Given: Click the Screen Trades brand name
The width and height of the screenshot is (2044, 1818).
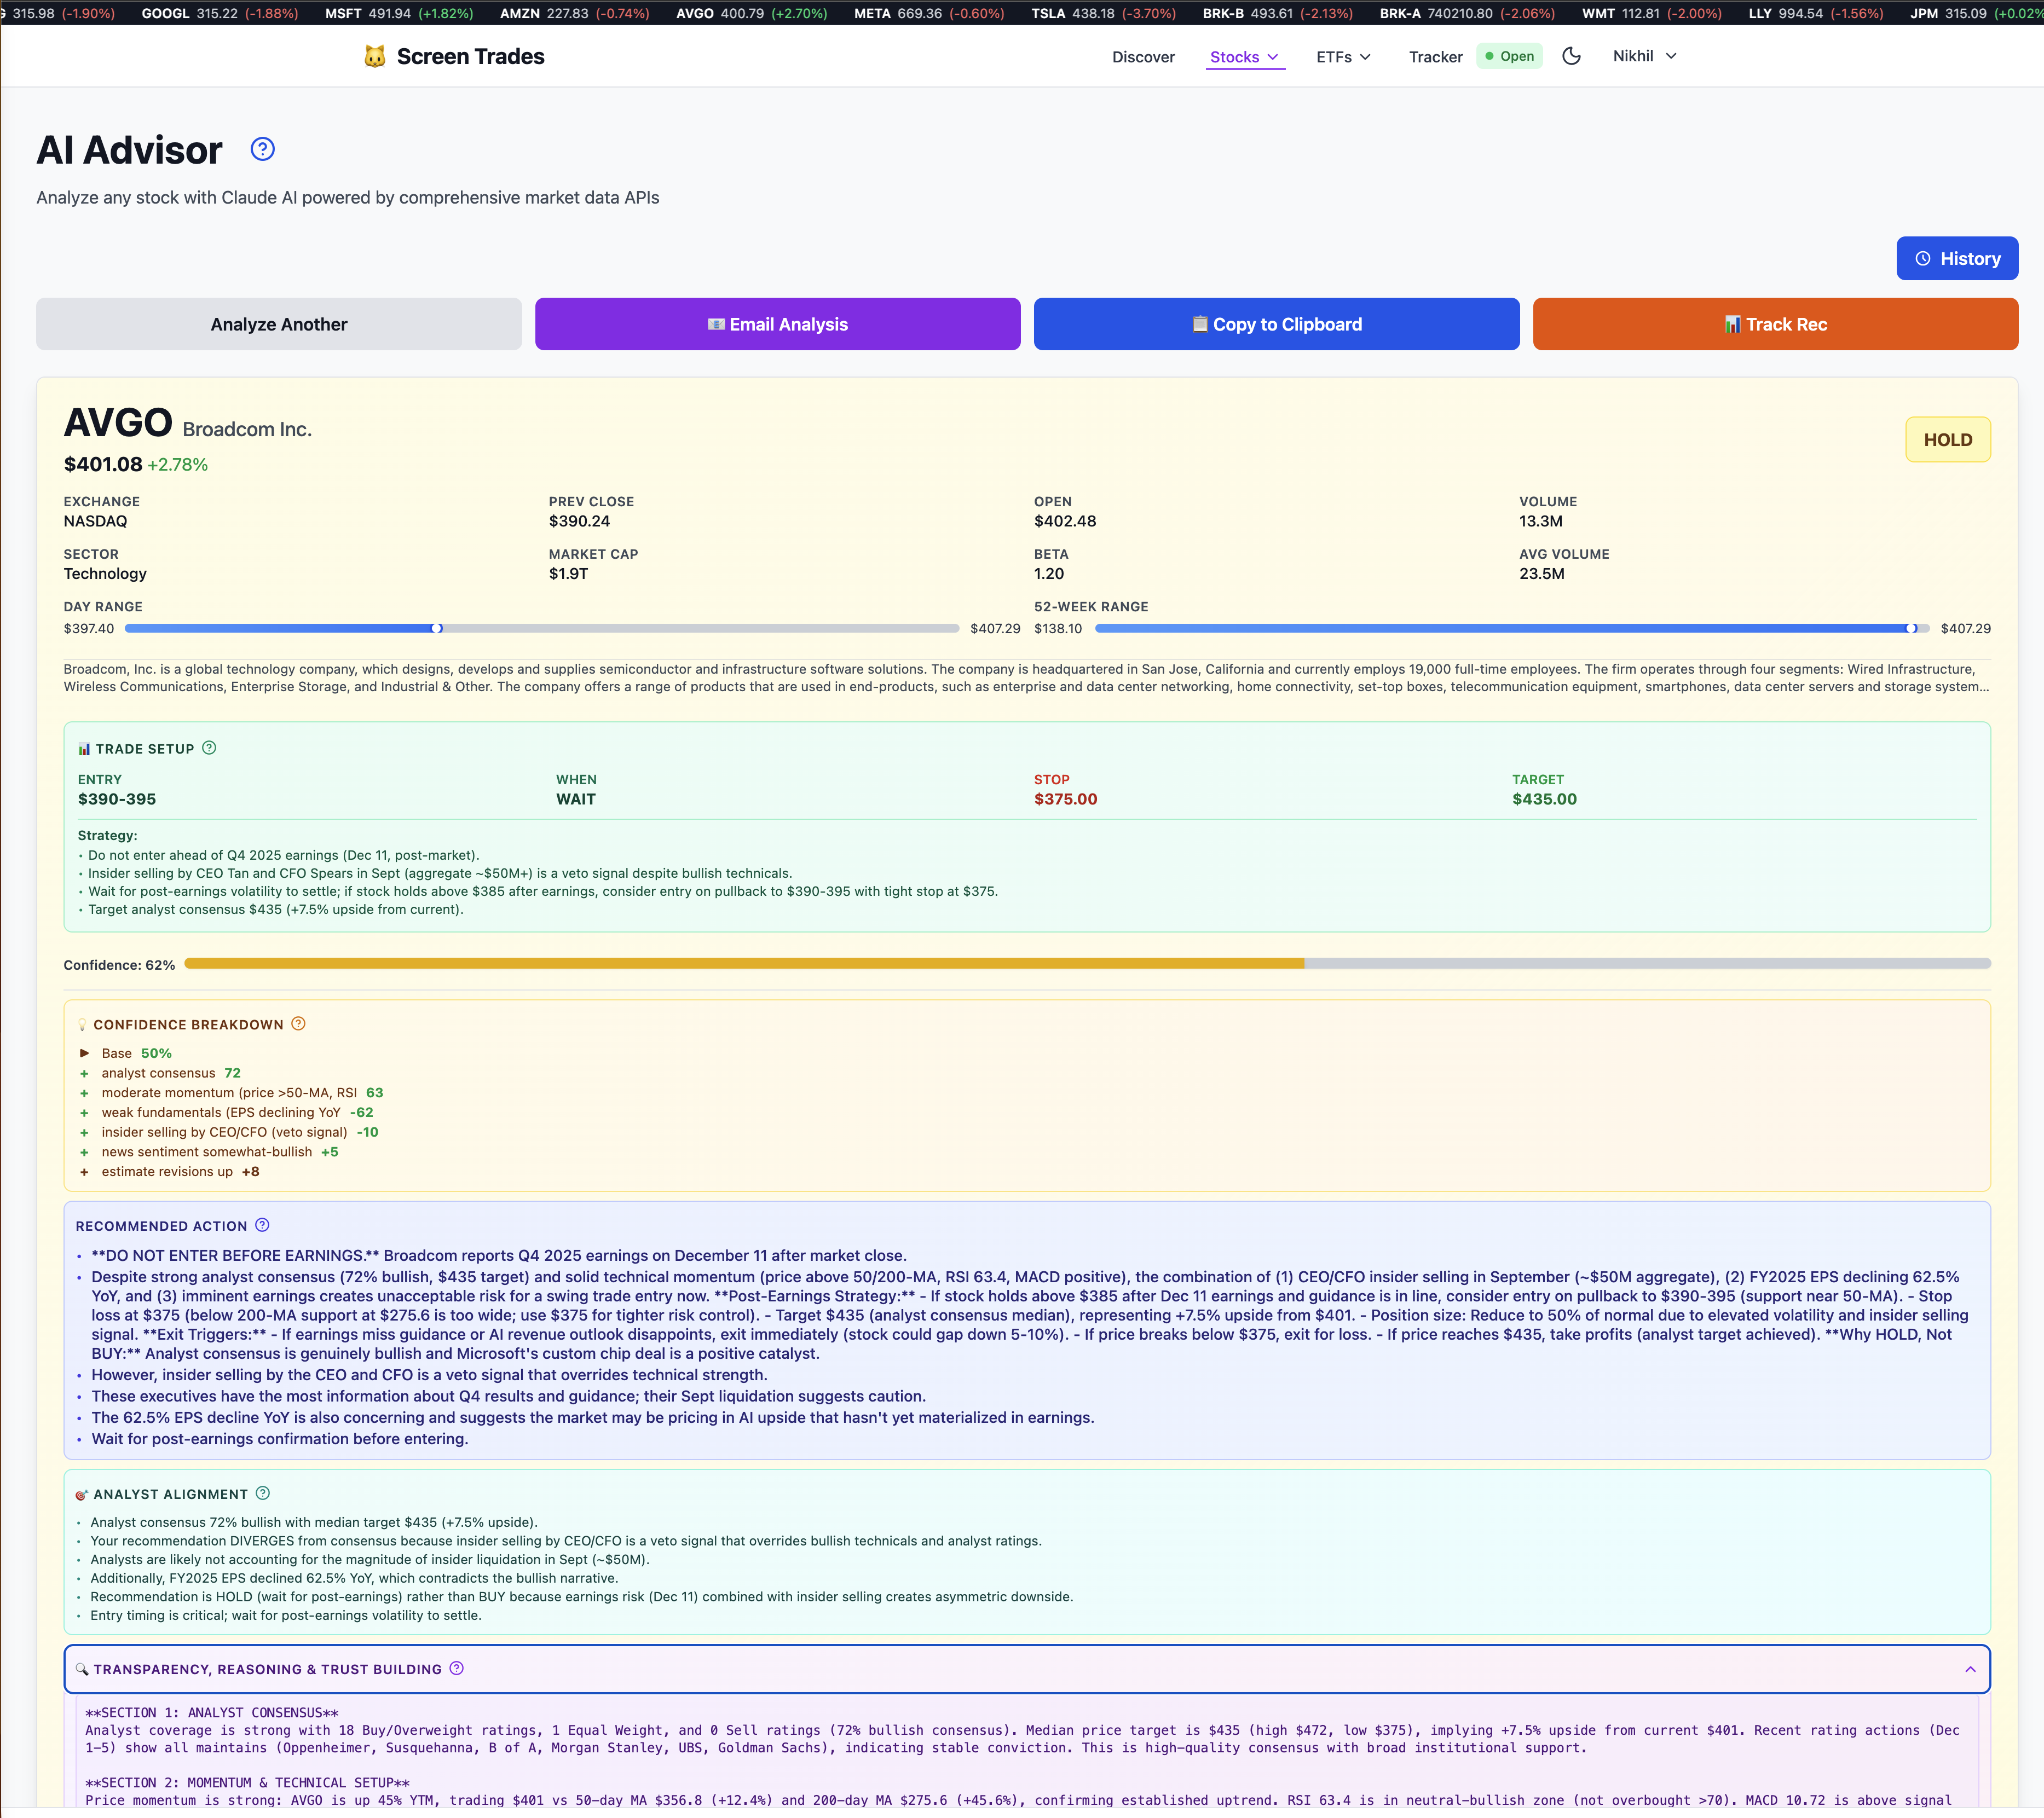Looking at the screenshot, I should click(x=470, y=57).
